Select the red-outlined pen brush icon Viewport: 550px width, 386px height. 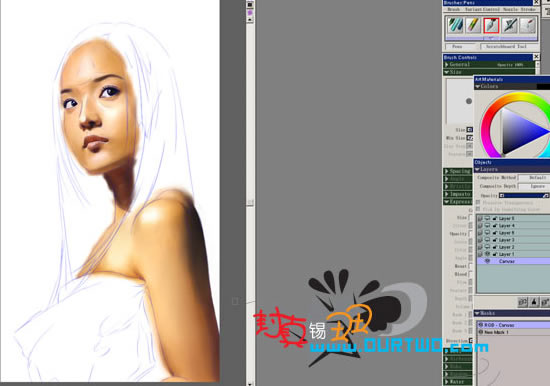[491, 25]
